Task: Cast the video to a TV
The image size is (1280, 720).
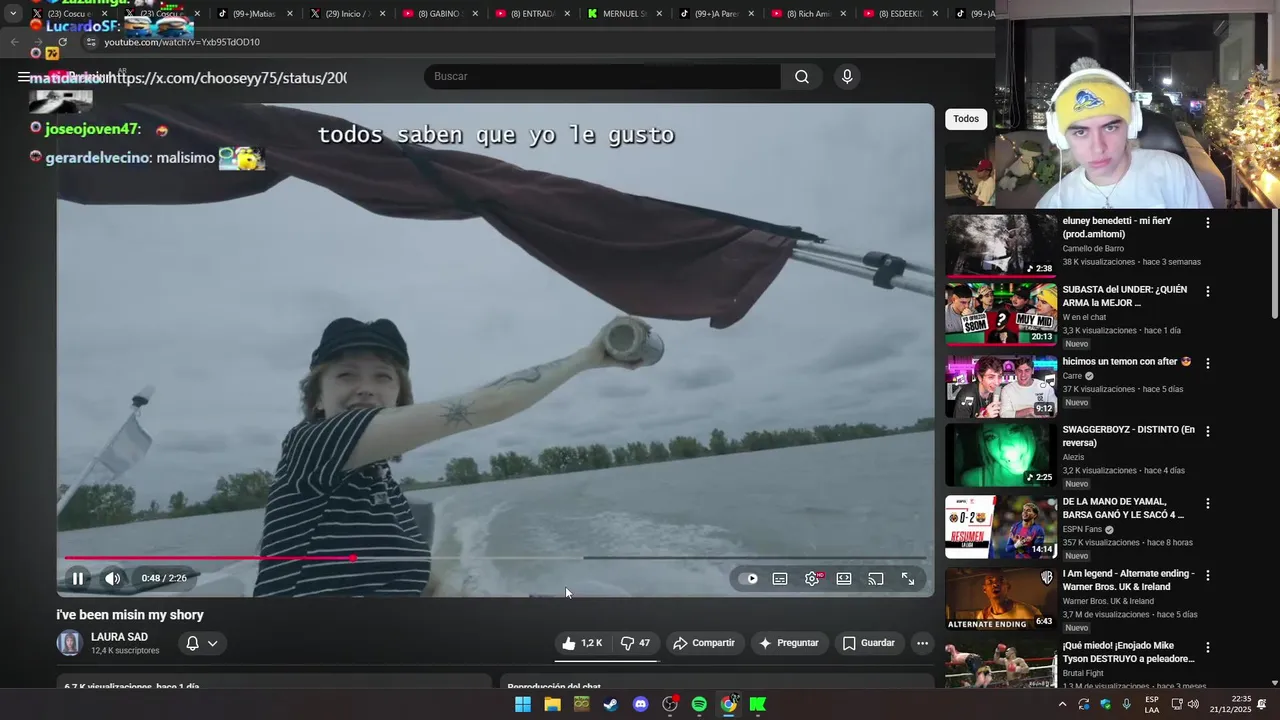Action: 876,578
